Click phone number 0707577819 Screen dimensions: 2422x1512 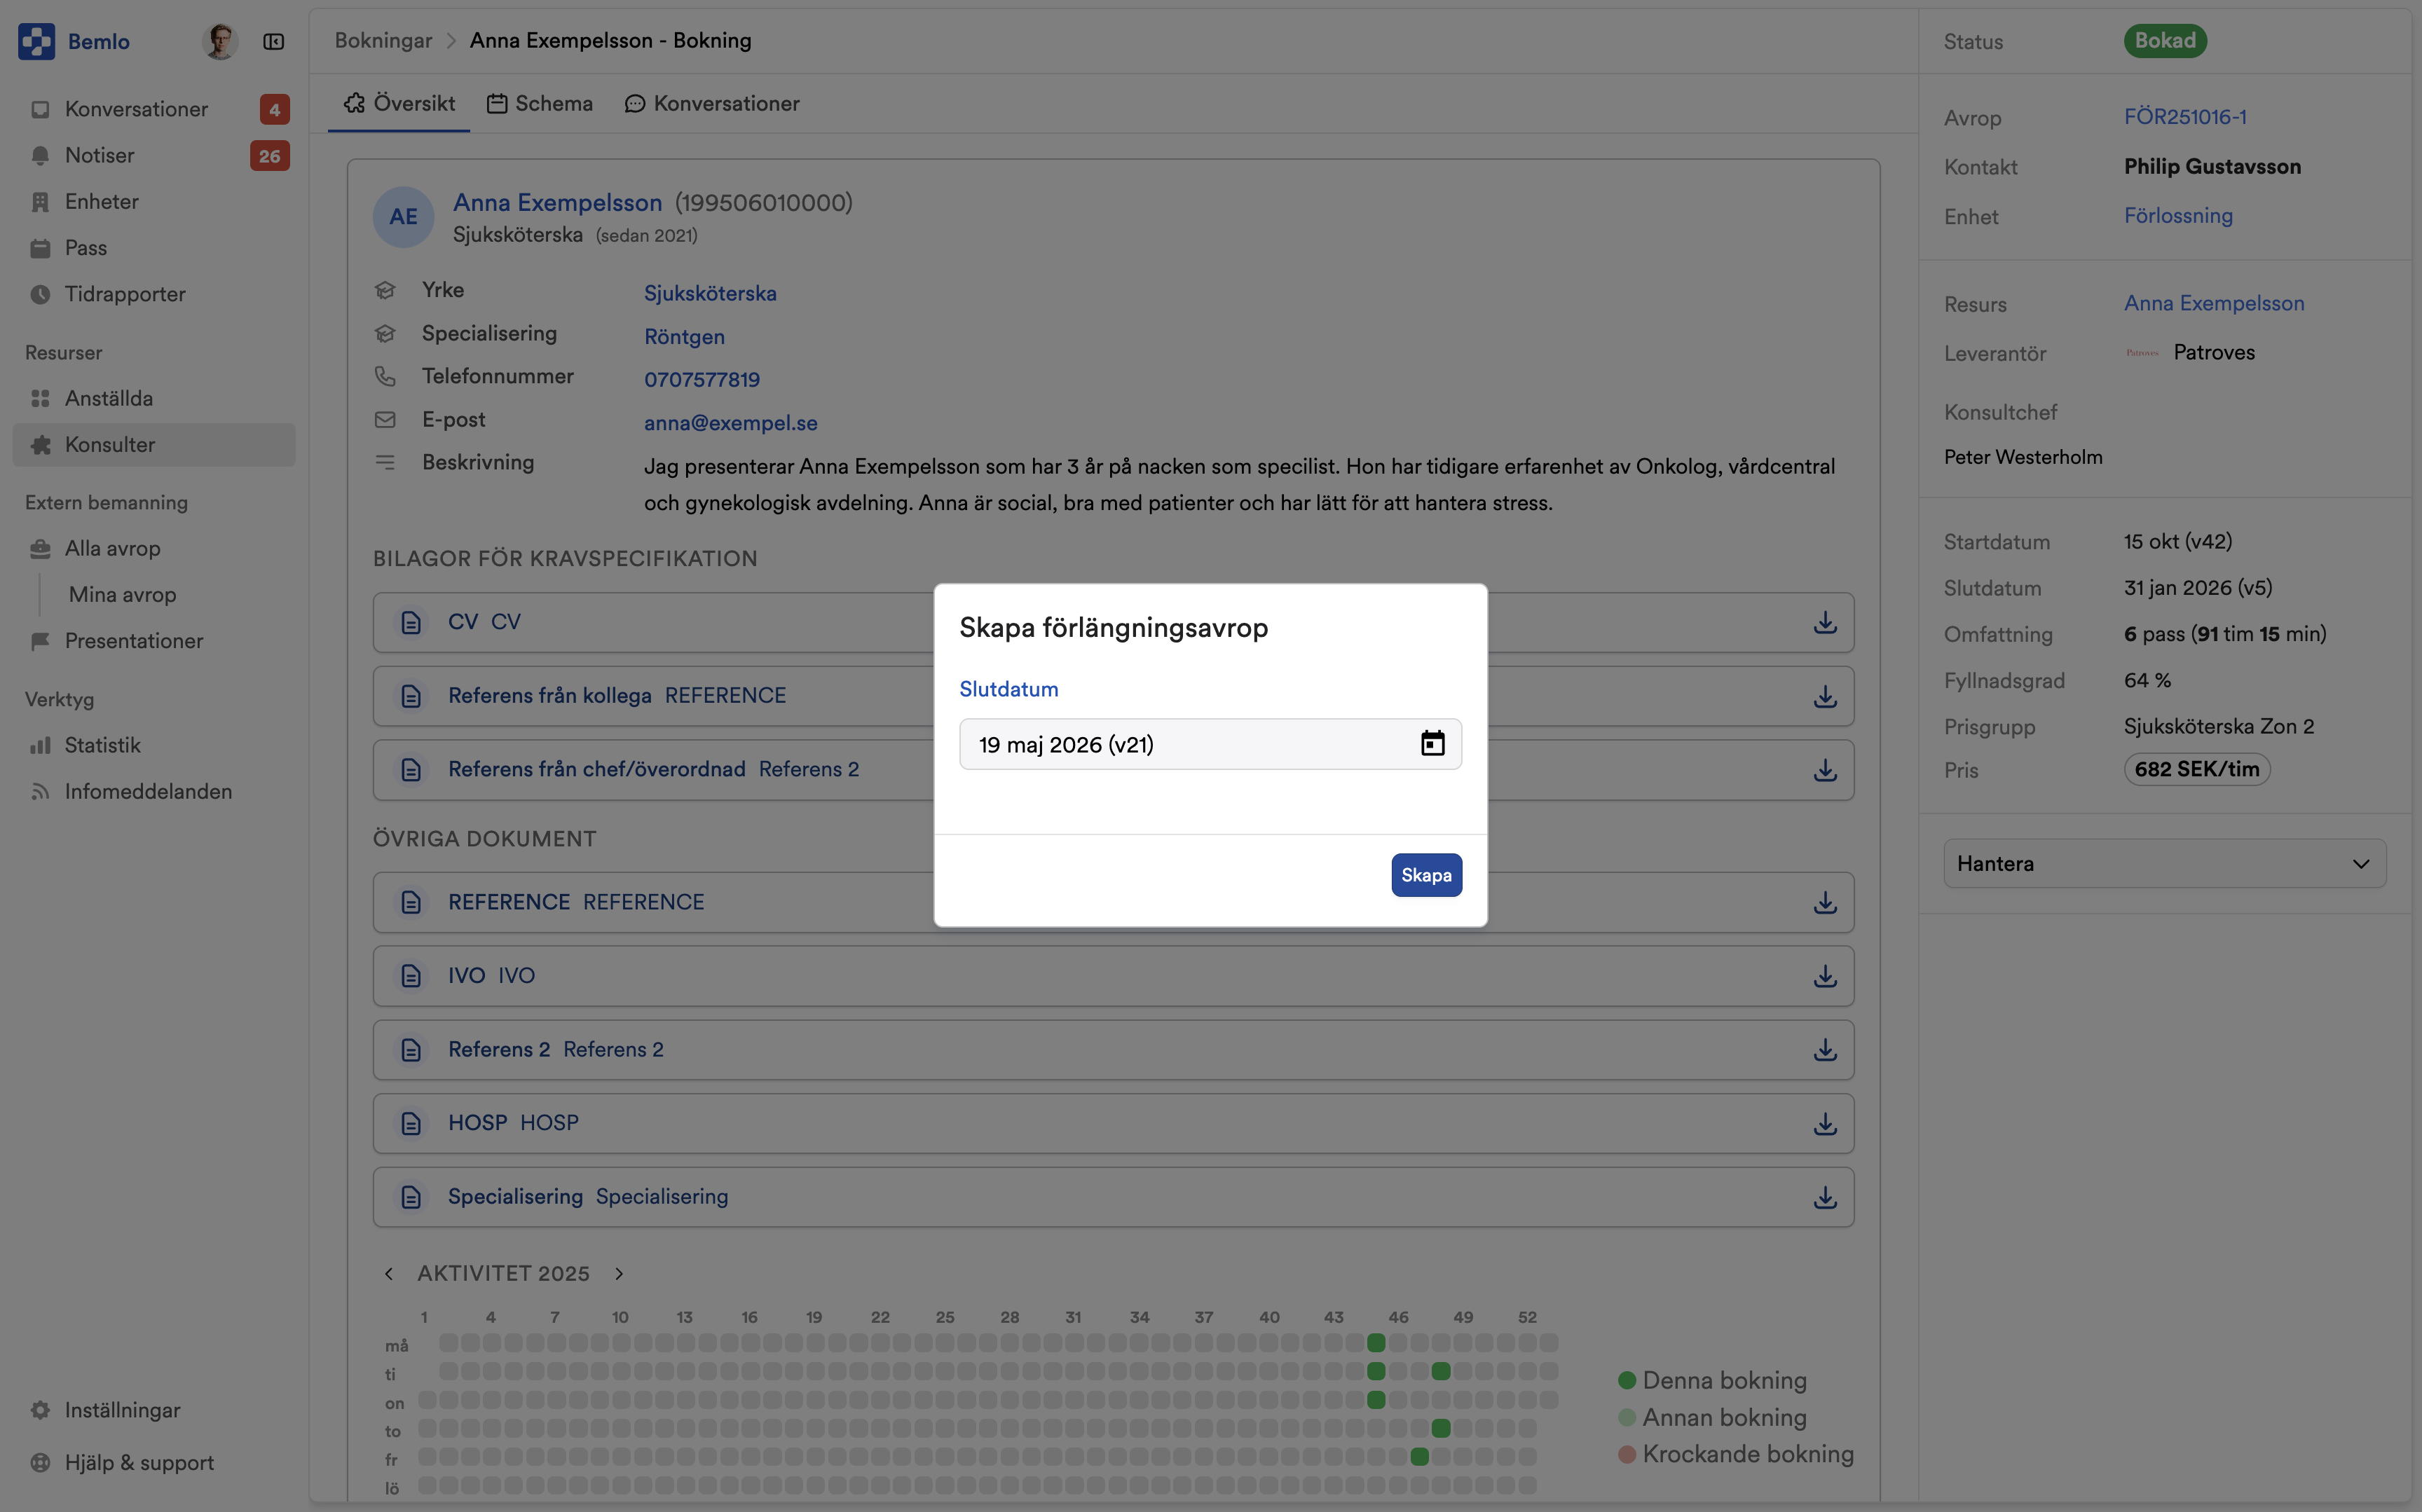[702, 379]
